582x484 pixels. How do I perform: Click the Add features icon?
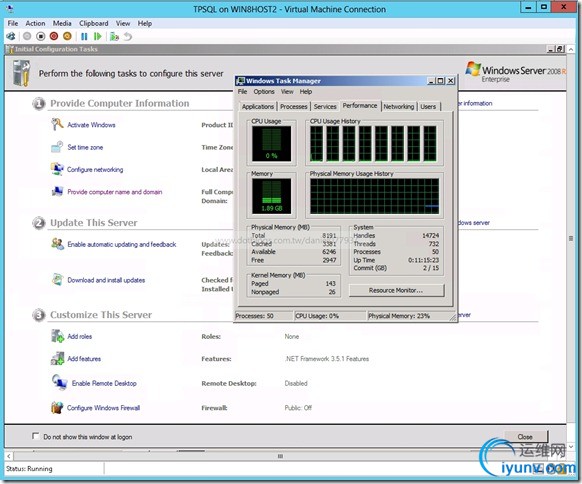(x=58, y=358)
